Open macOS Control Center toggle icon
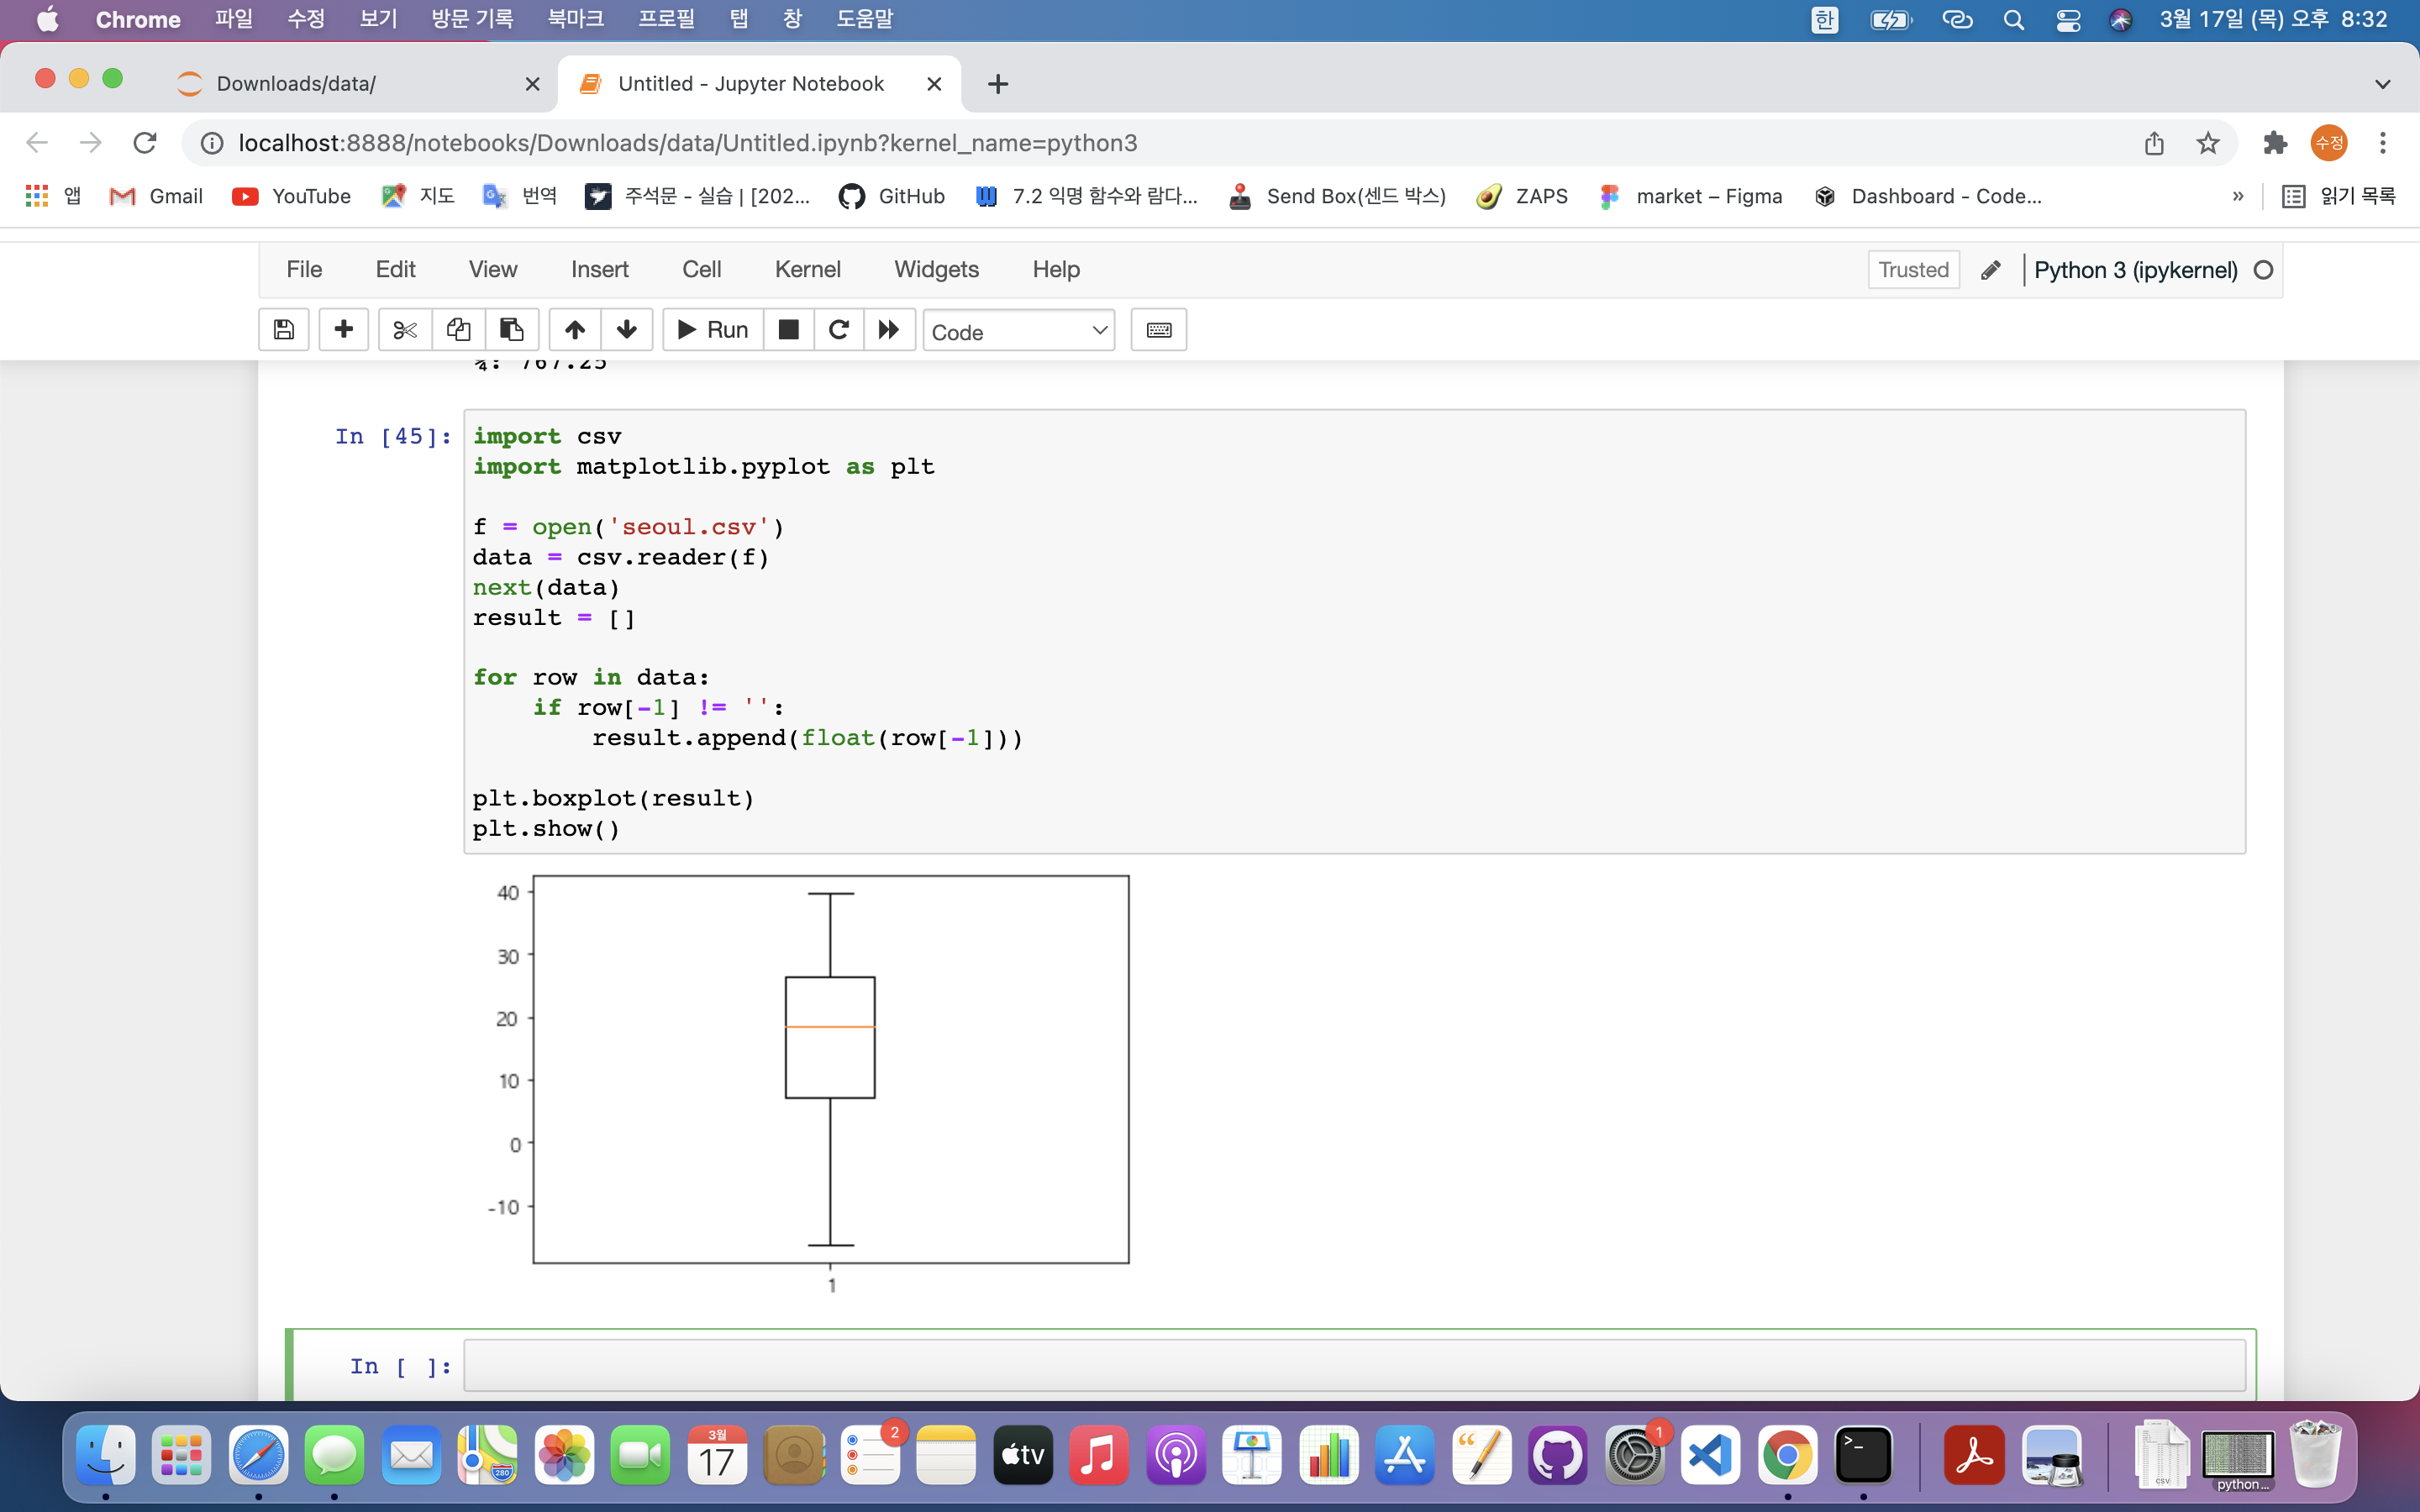 coord(2068,20)
